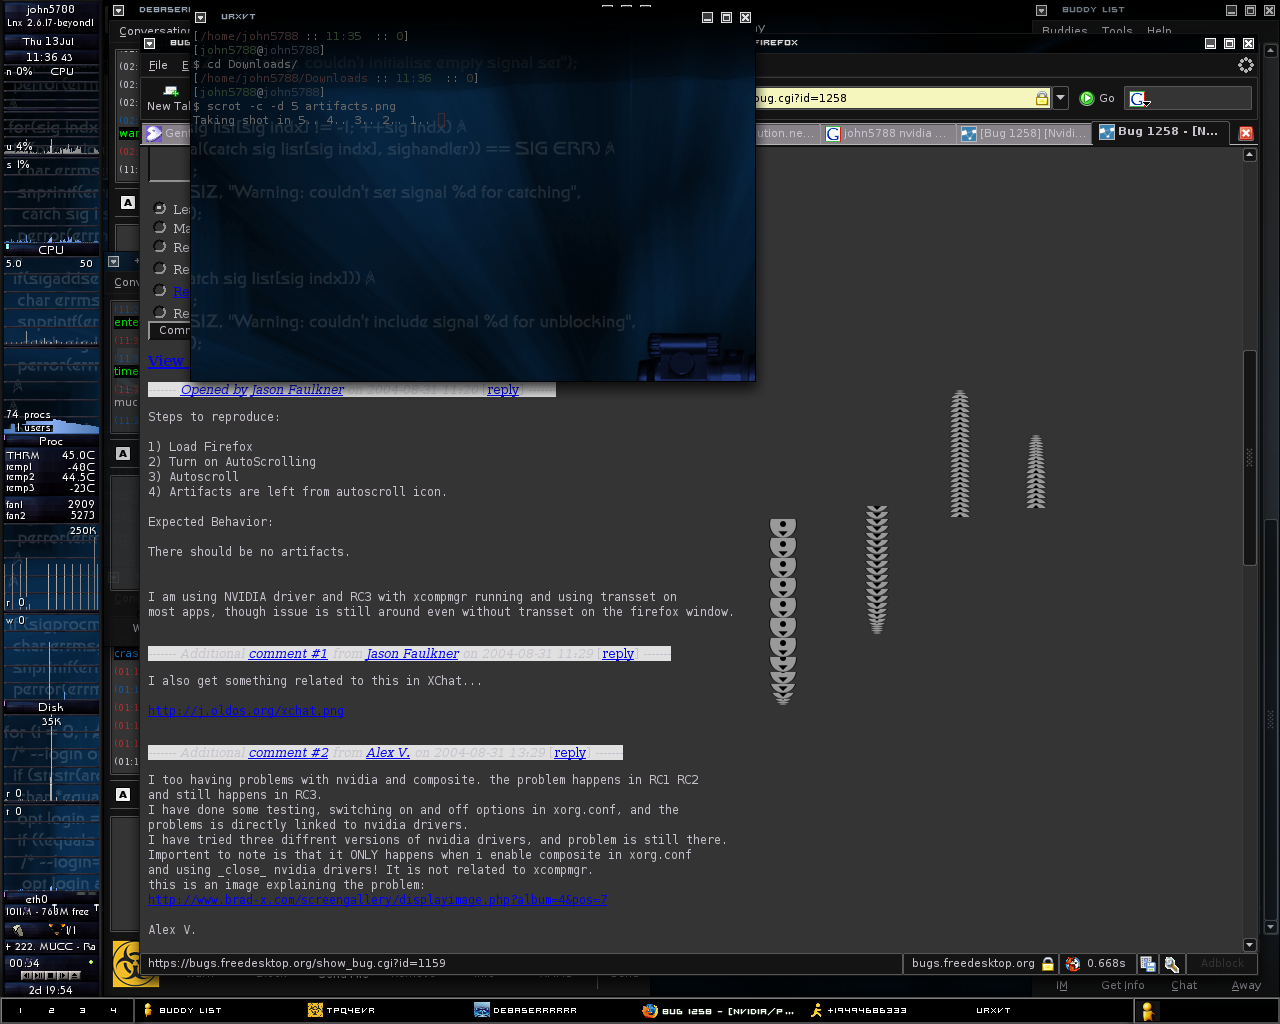This screenshot has height=1024, width=1280.
Task: Switch to the 'john5788 nvidia' Google tab
Action: pos(886,133)
